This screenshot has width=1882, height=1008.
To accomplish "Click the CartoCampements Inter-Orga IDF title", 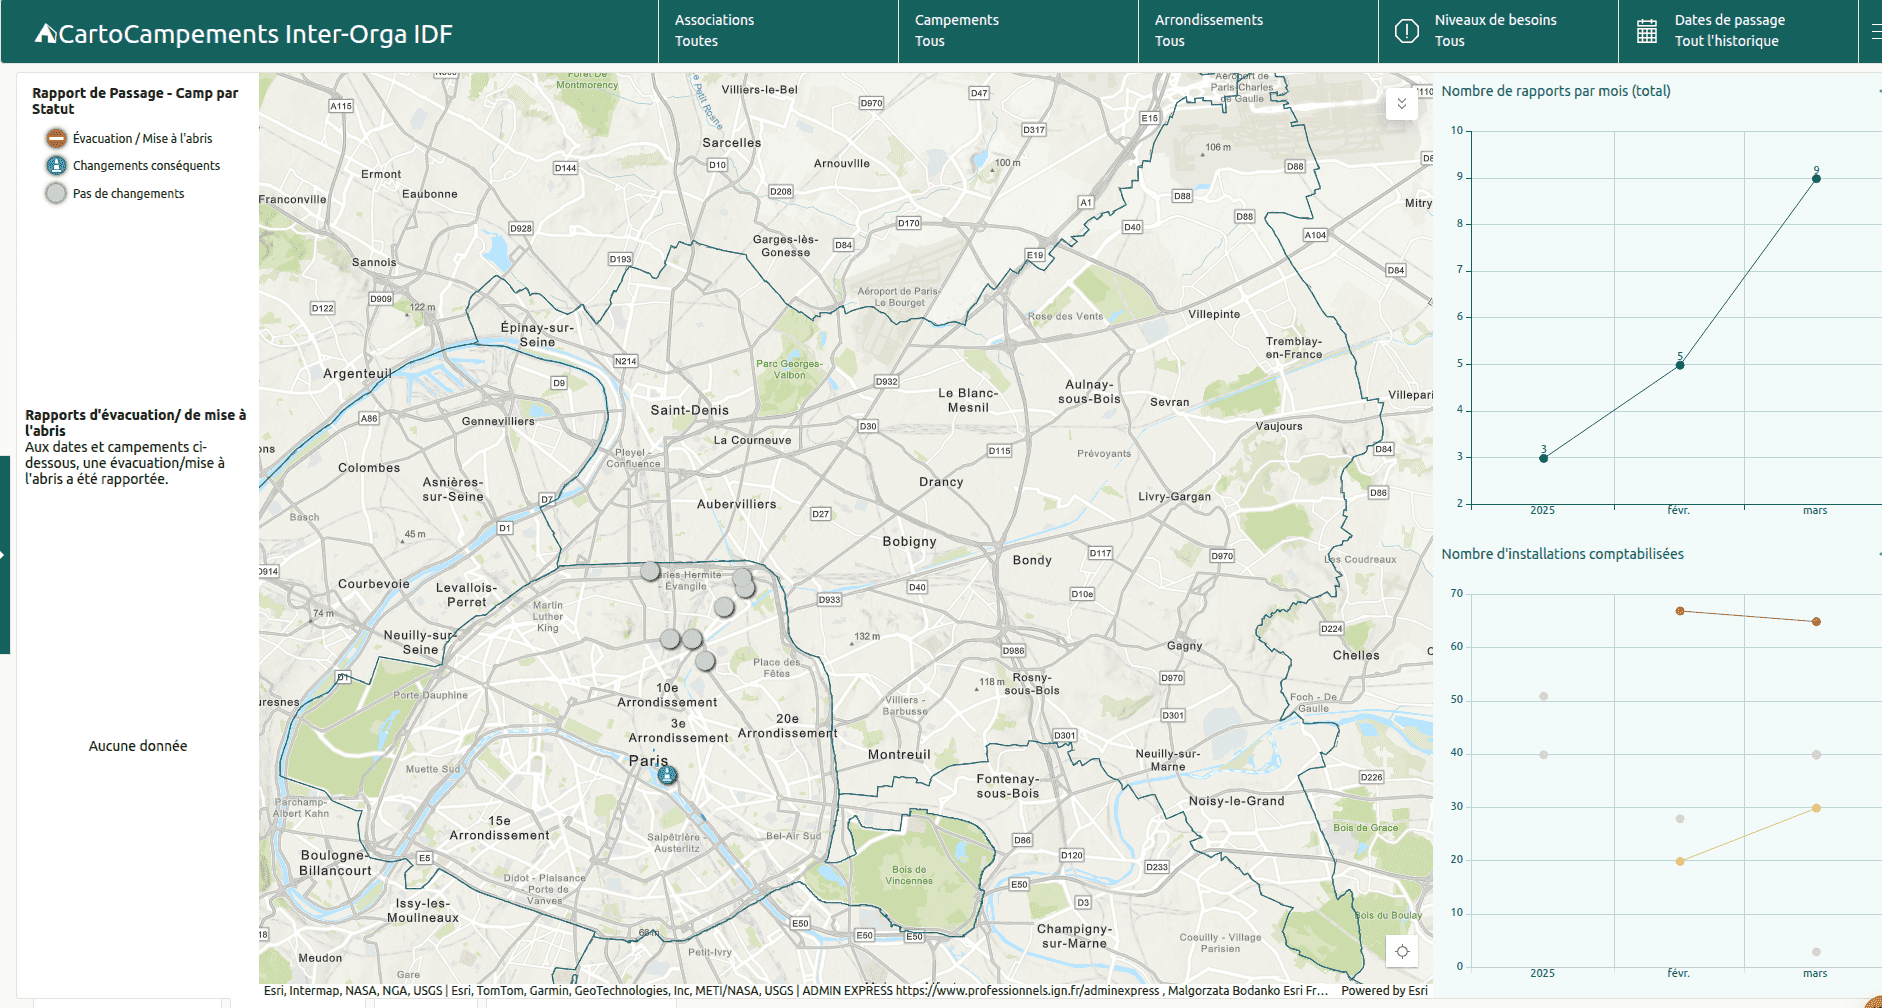I will (255, 34).
